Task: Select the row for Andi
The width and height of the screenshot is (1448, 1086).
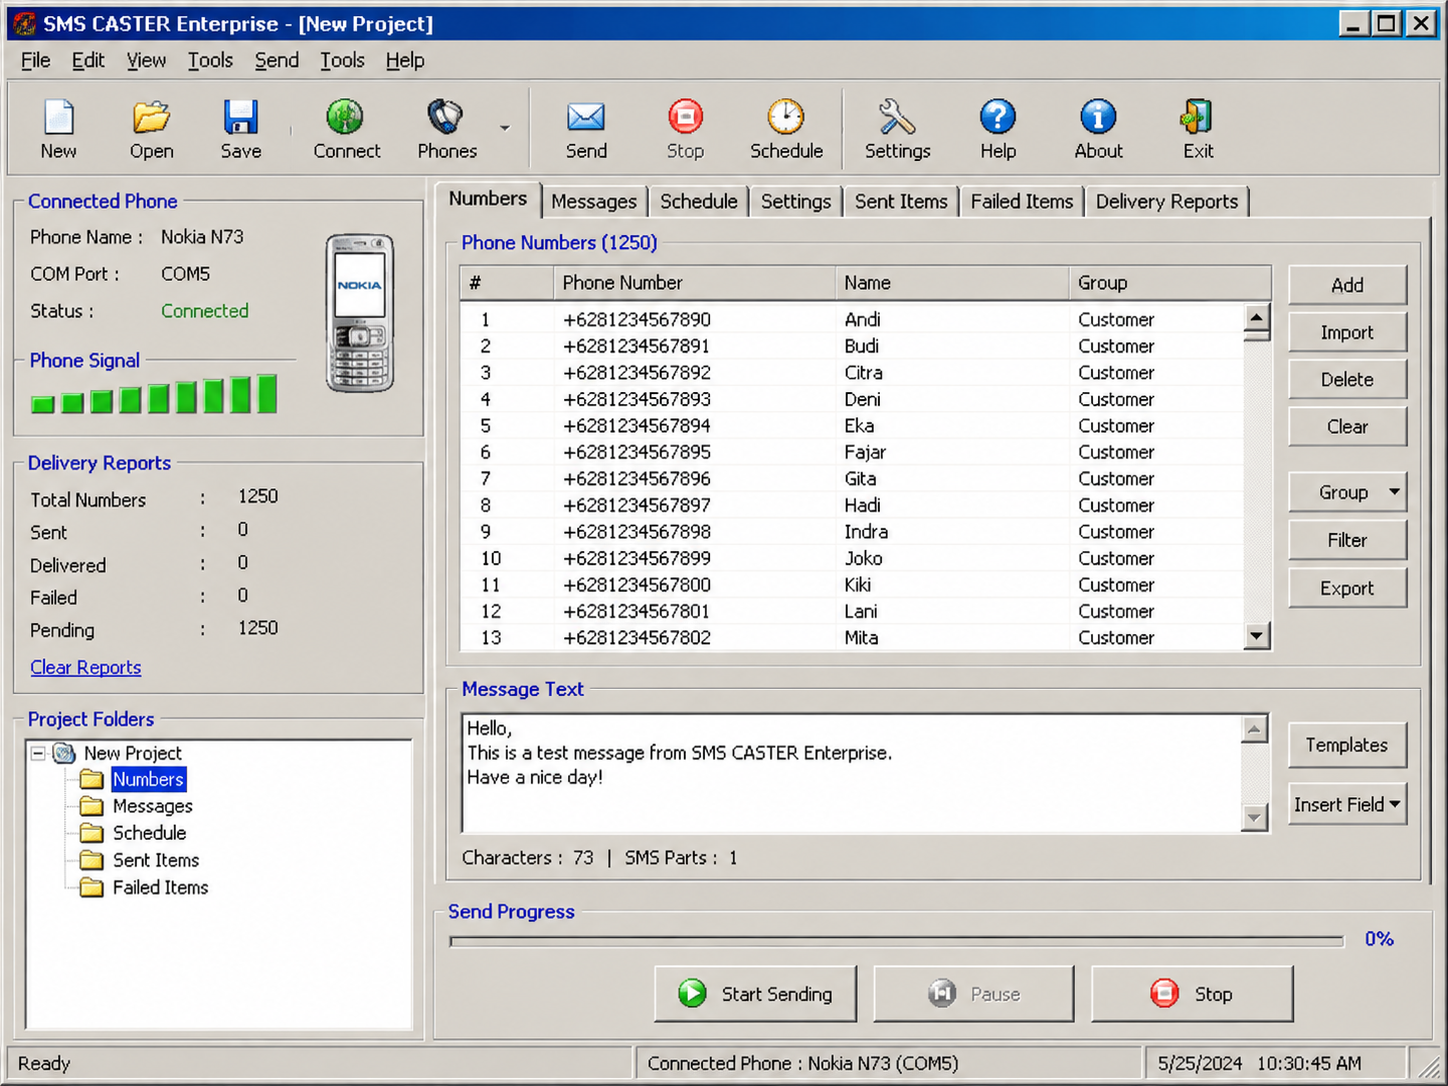Action: (852, 319)
